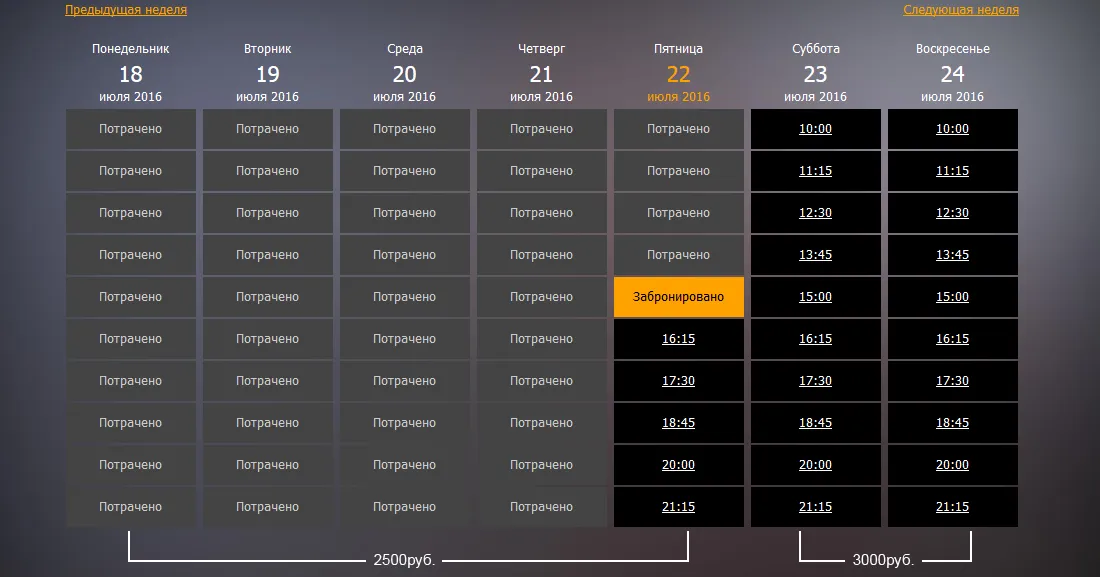Click the 2500руб. weekday price label
This screenshot has width=1100, height=577.
point(404,560)
